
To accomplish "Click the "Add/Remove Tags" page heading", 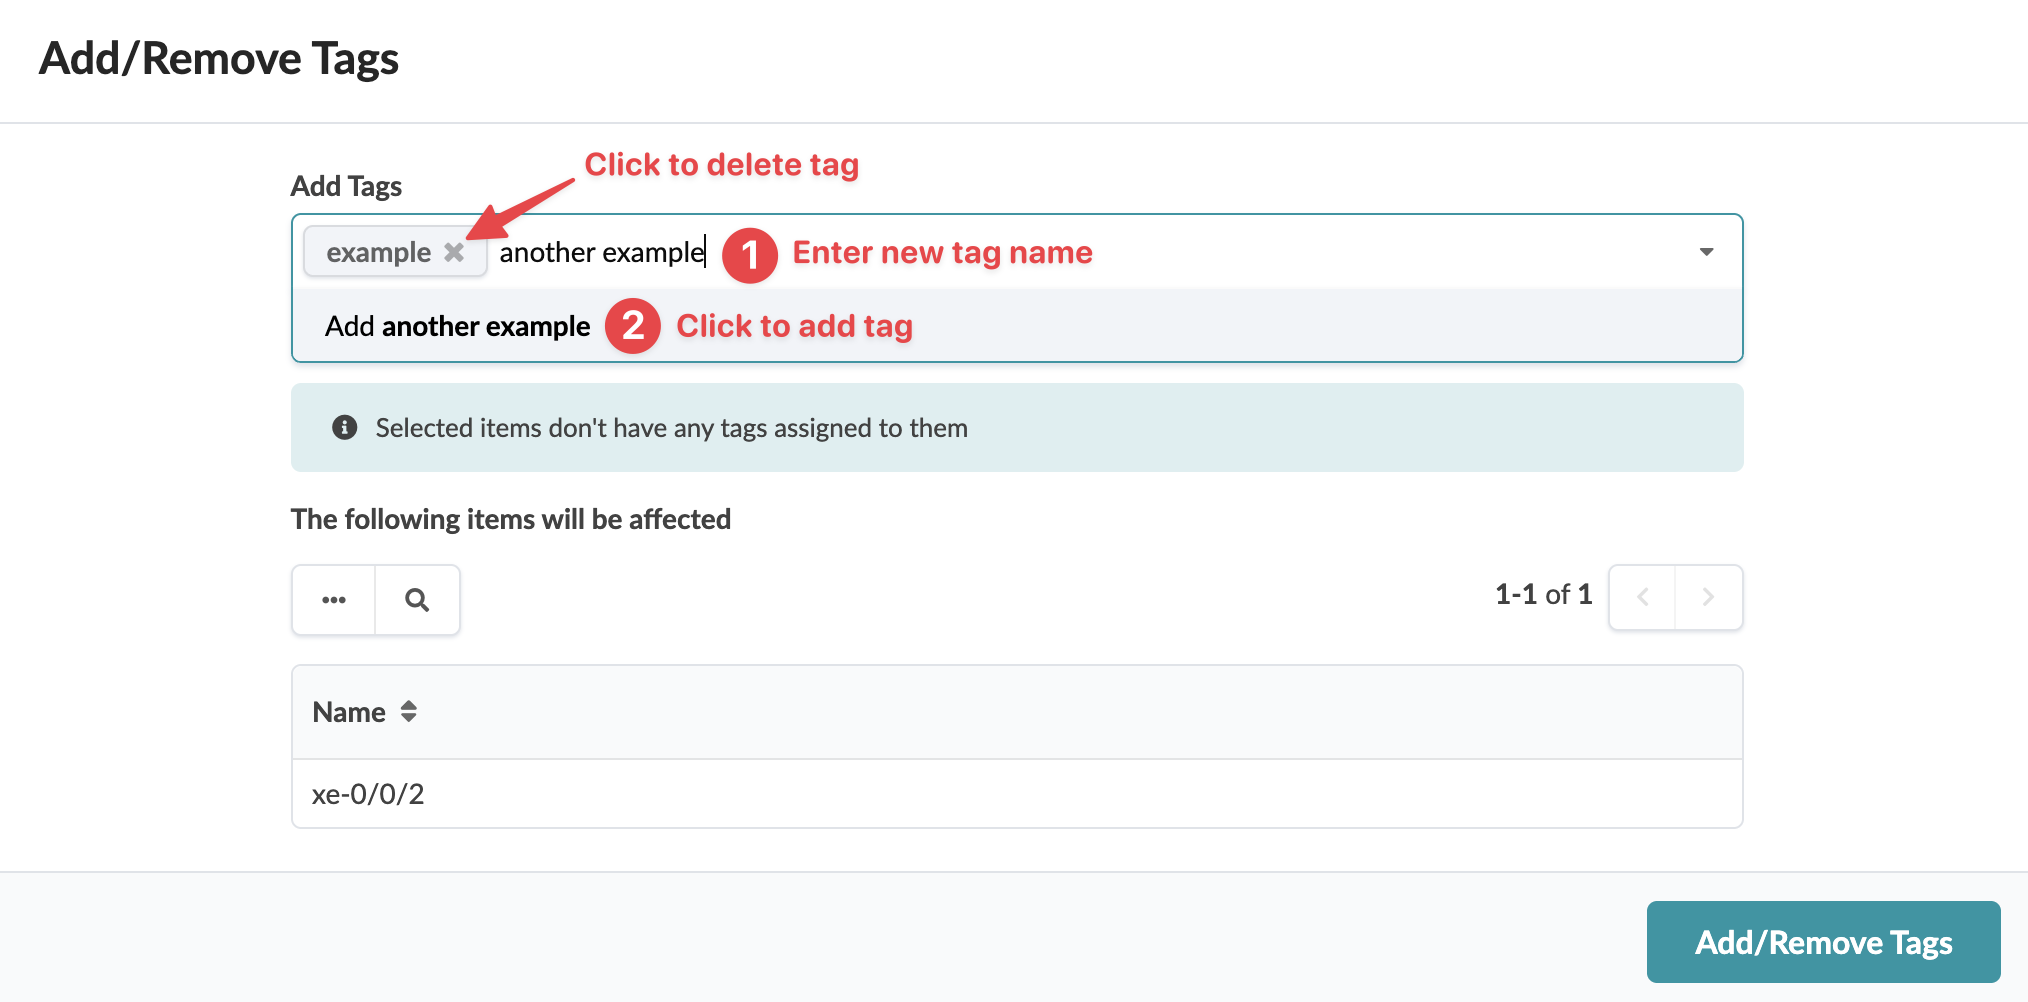I will pyautogui.click(x=219, y=59).
